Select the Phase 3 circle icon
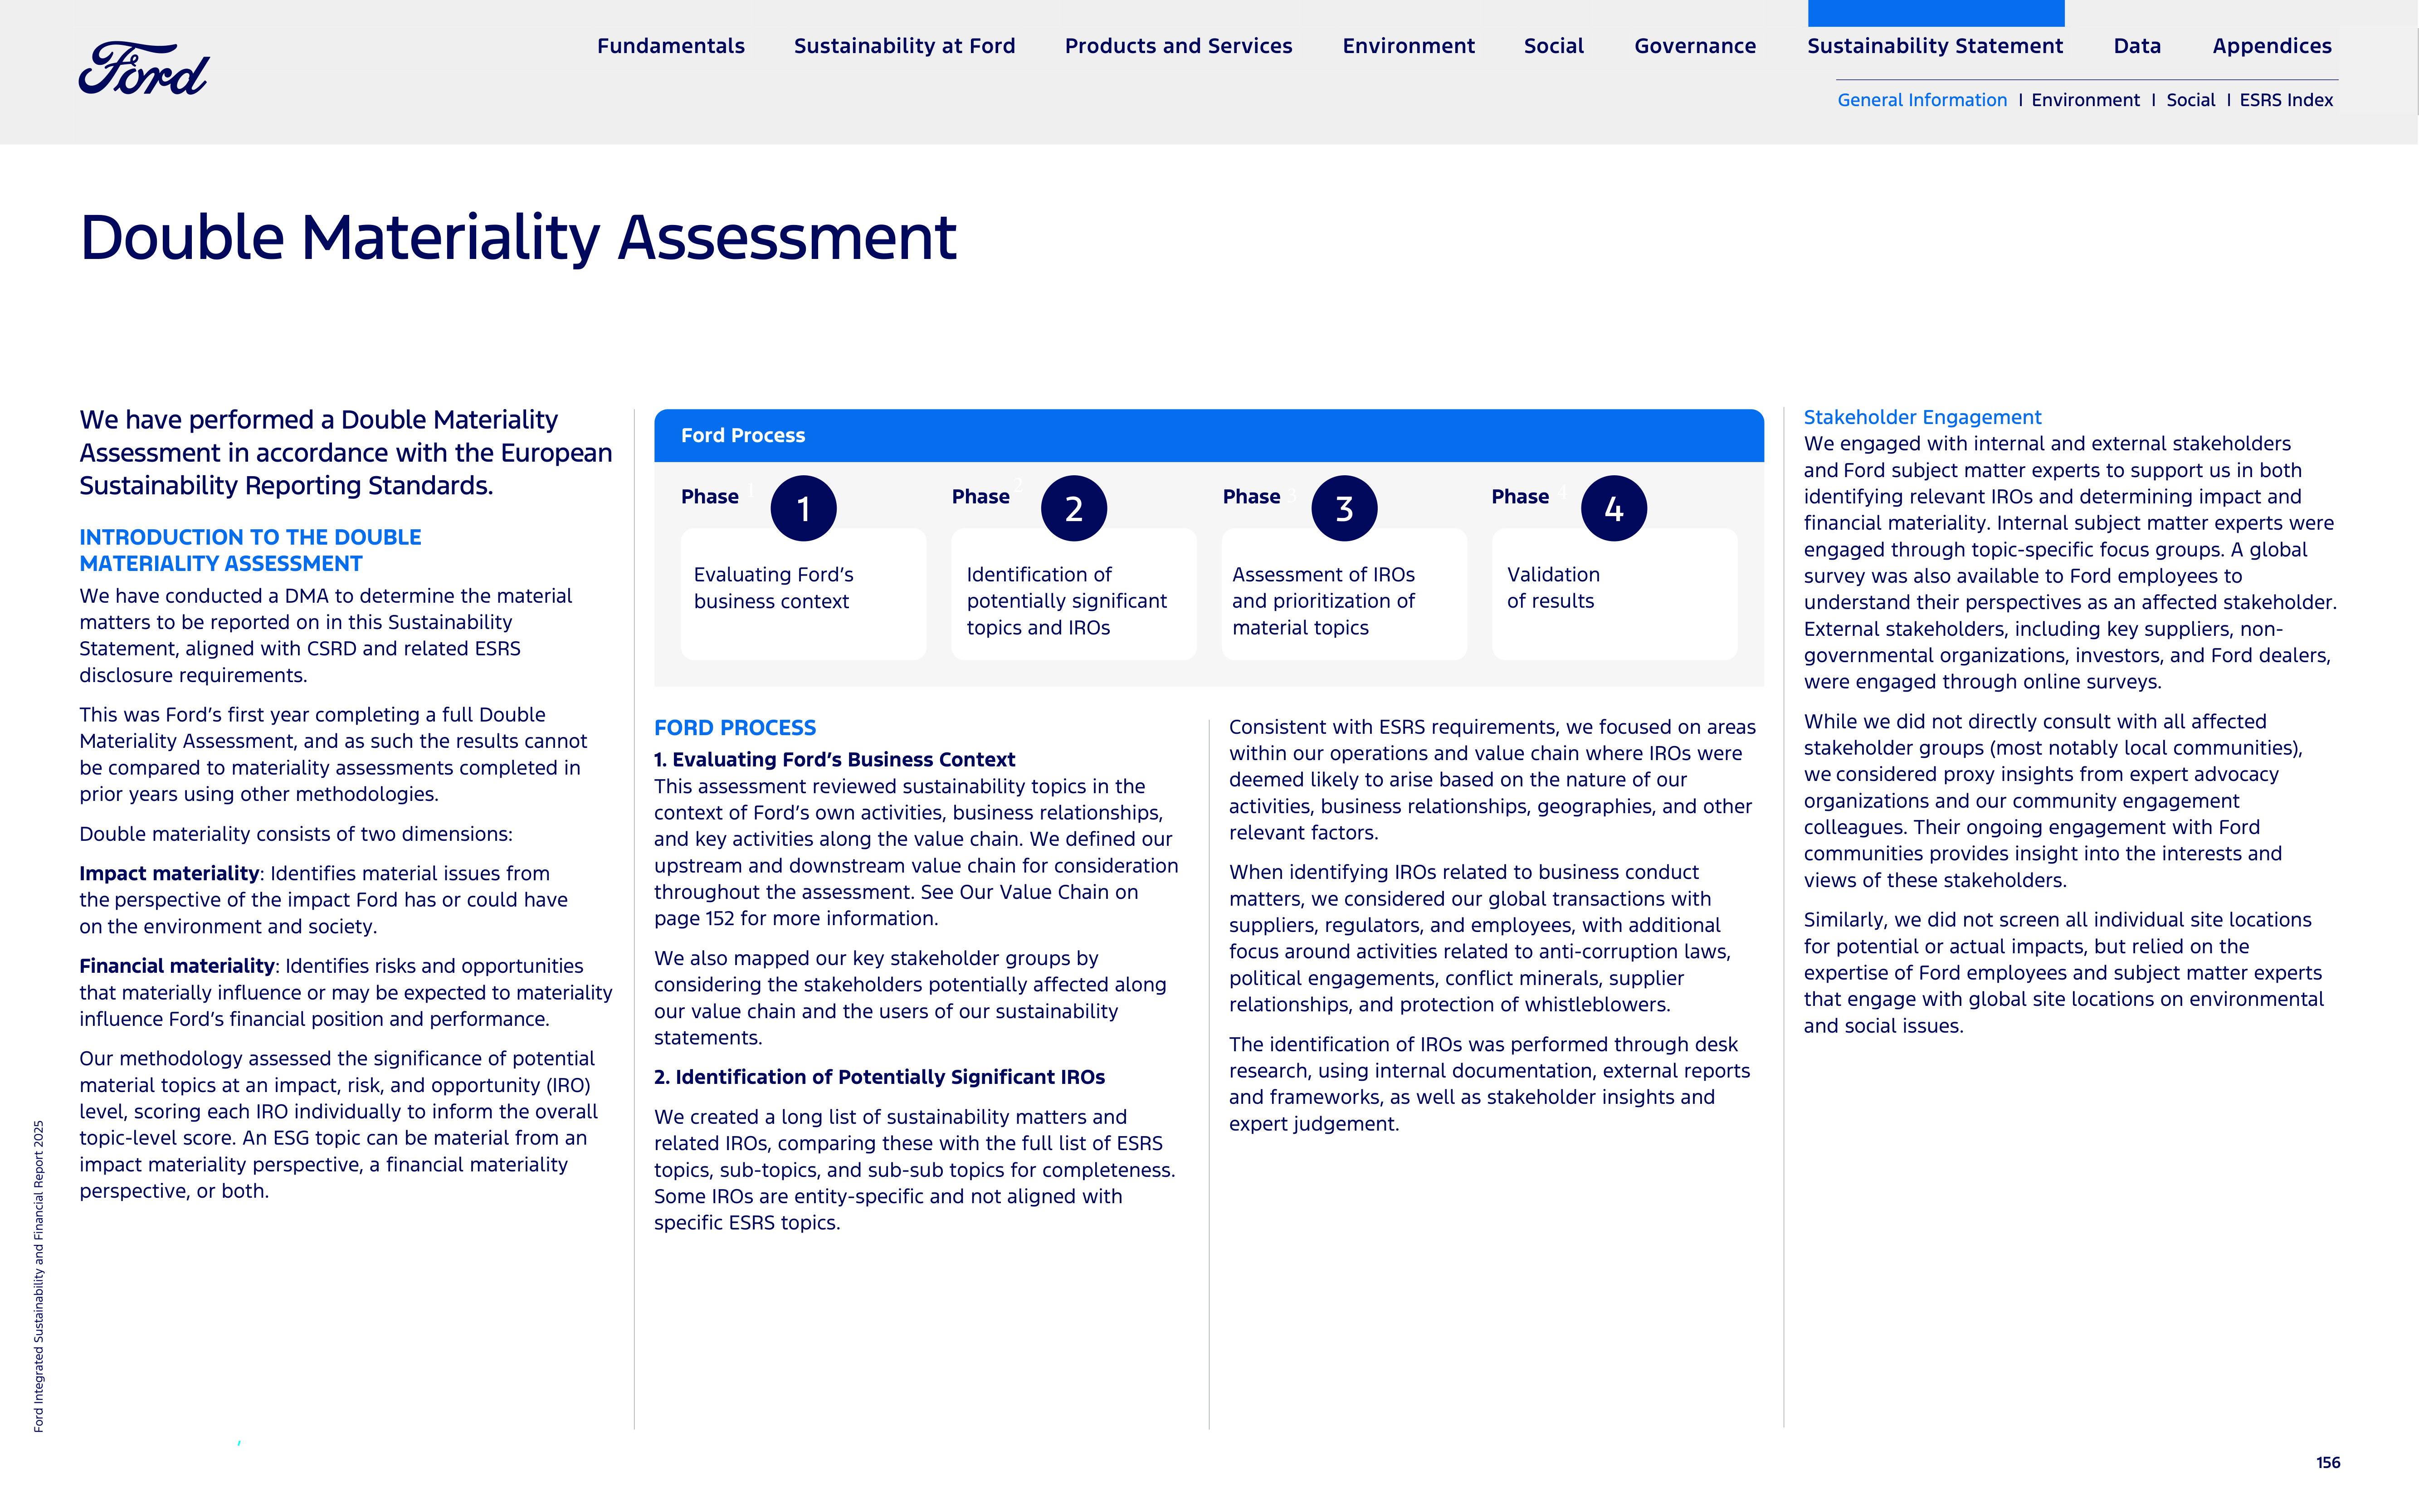 point(1344,508)
